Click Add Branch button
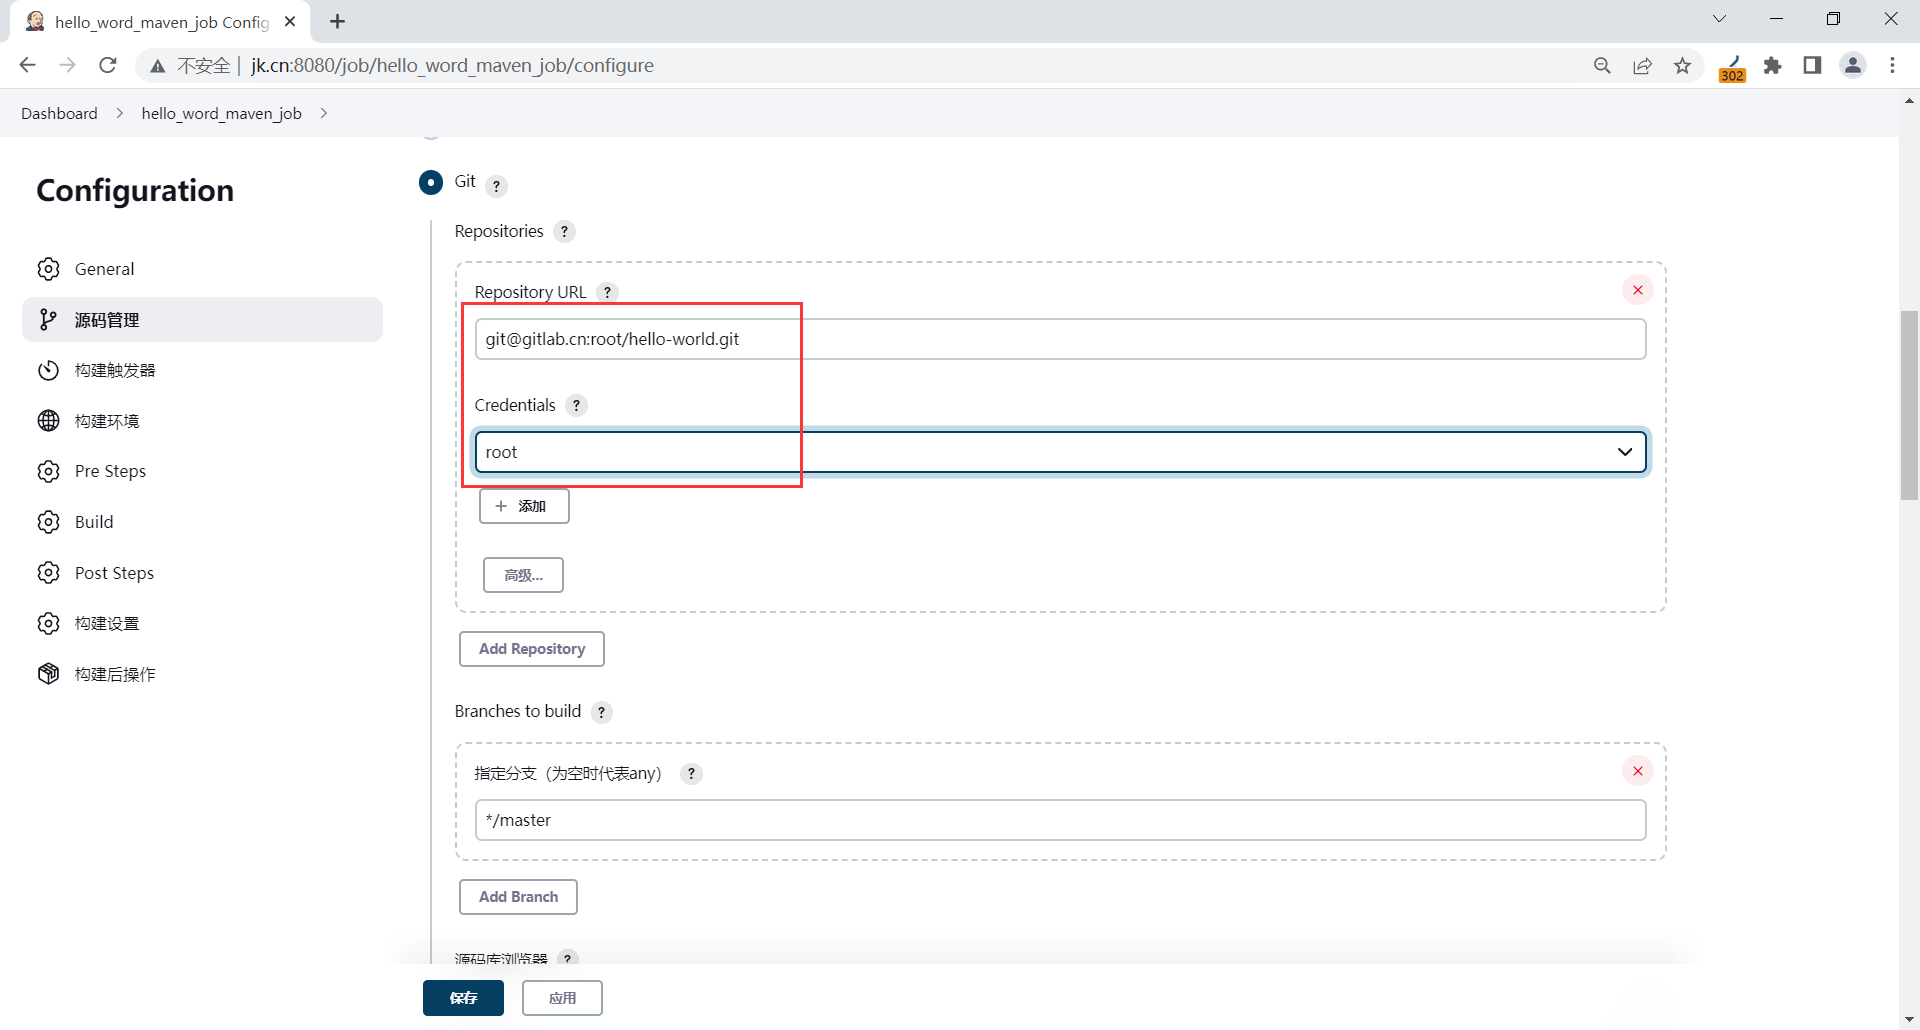Screen dimensions: 1920x1030 [x=518, y=897]
